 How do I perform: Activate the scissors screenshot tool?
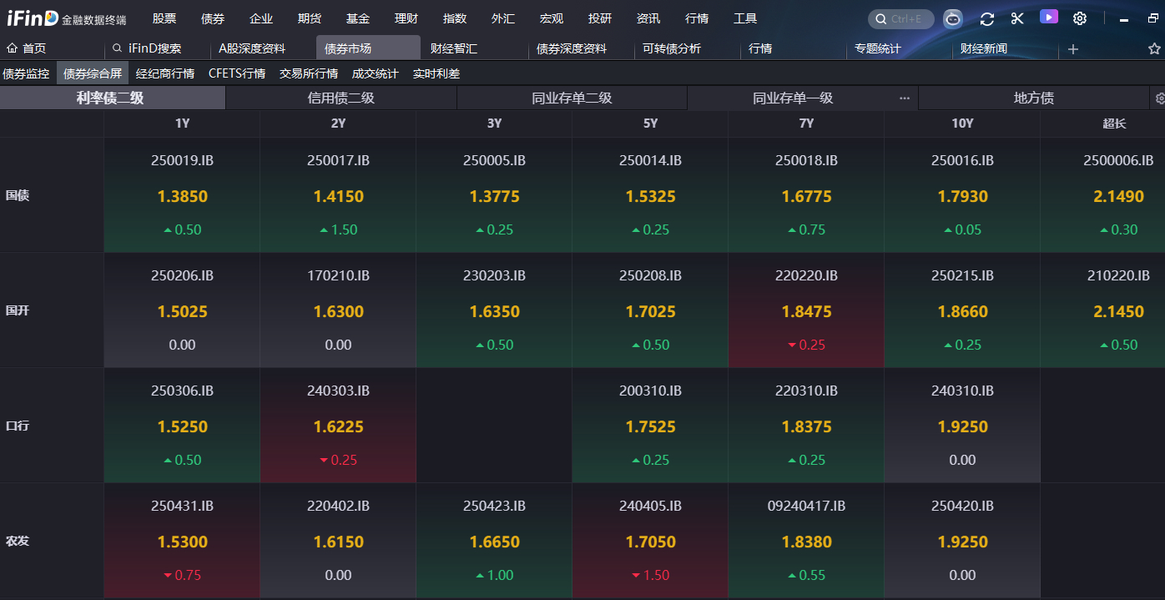point(1017,18)
